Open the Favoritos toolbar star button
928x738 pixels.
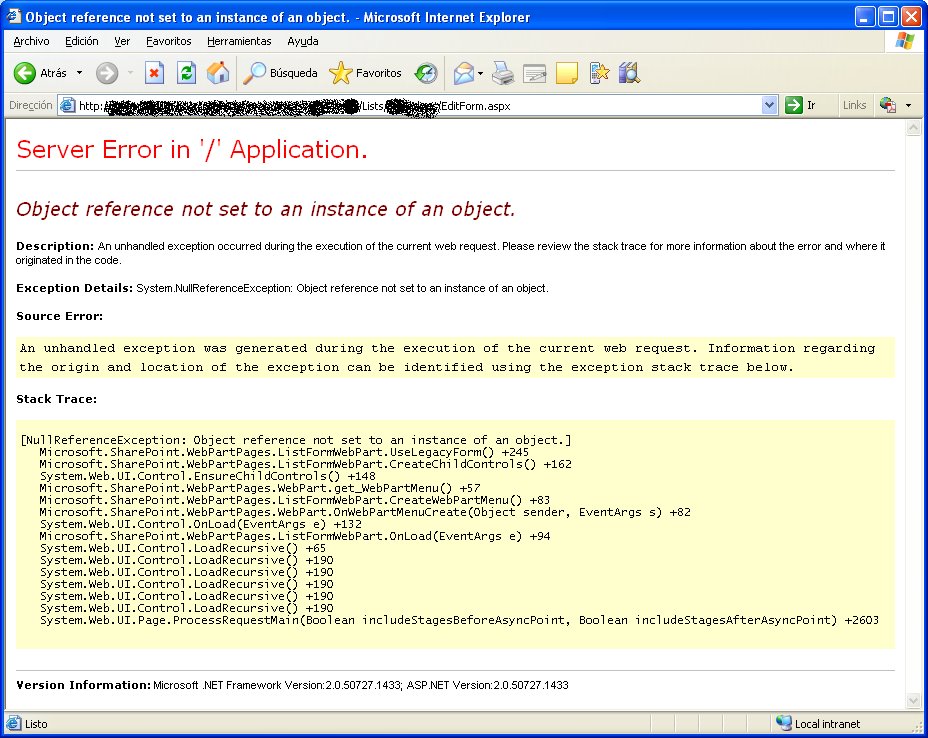(365, 73)
